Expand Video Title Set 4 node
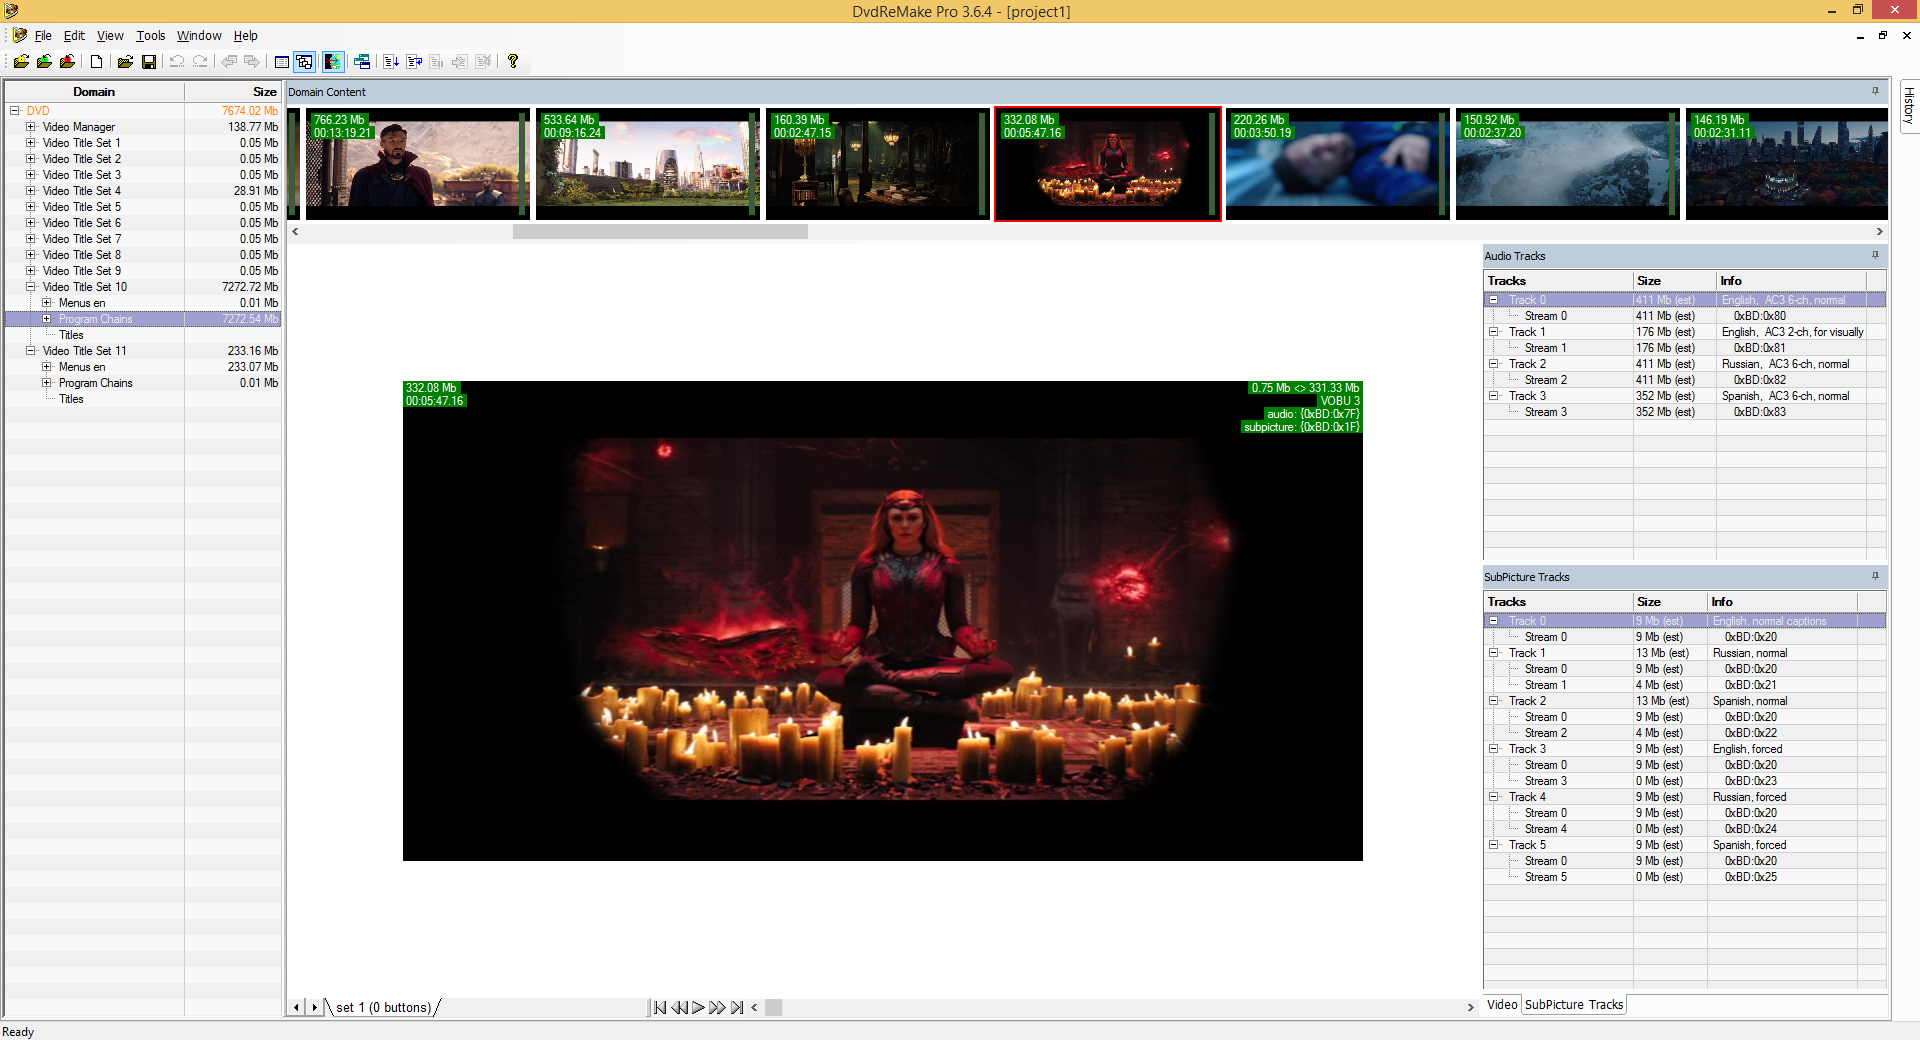1920x1040 pixels. (x=31, y=191)
